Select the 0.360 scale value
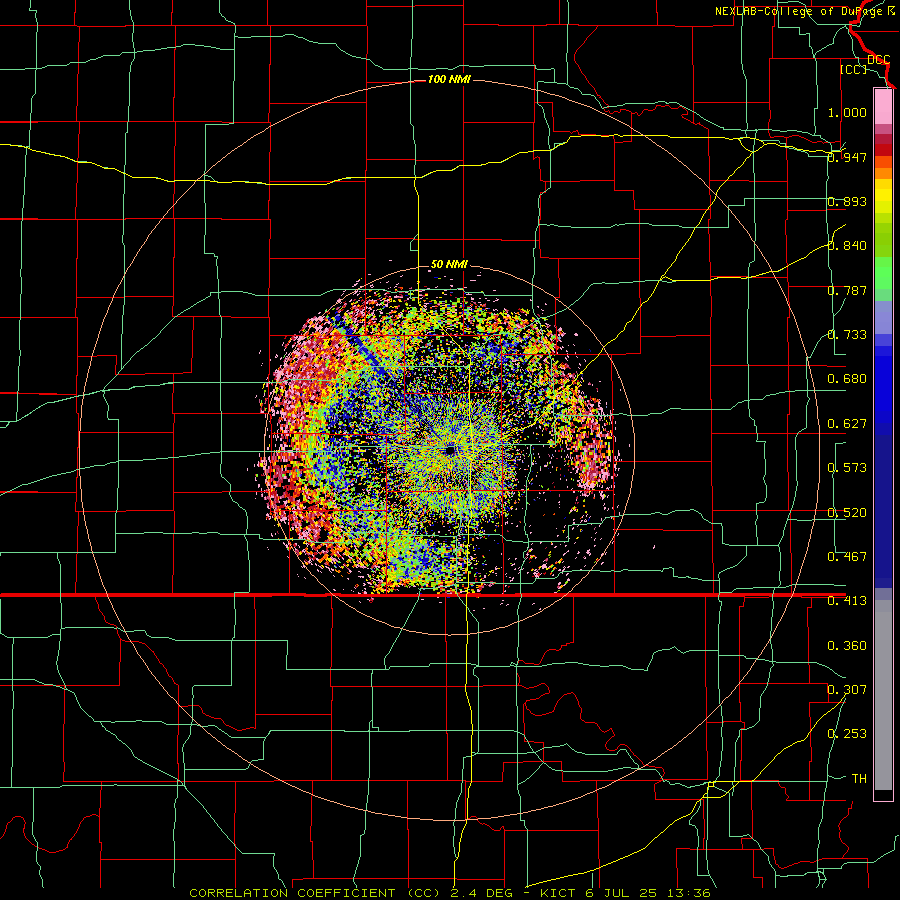This screenshot has height=900, width=900. 847,646
